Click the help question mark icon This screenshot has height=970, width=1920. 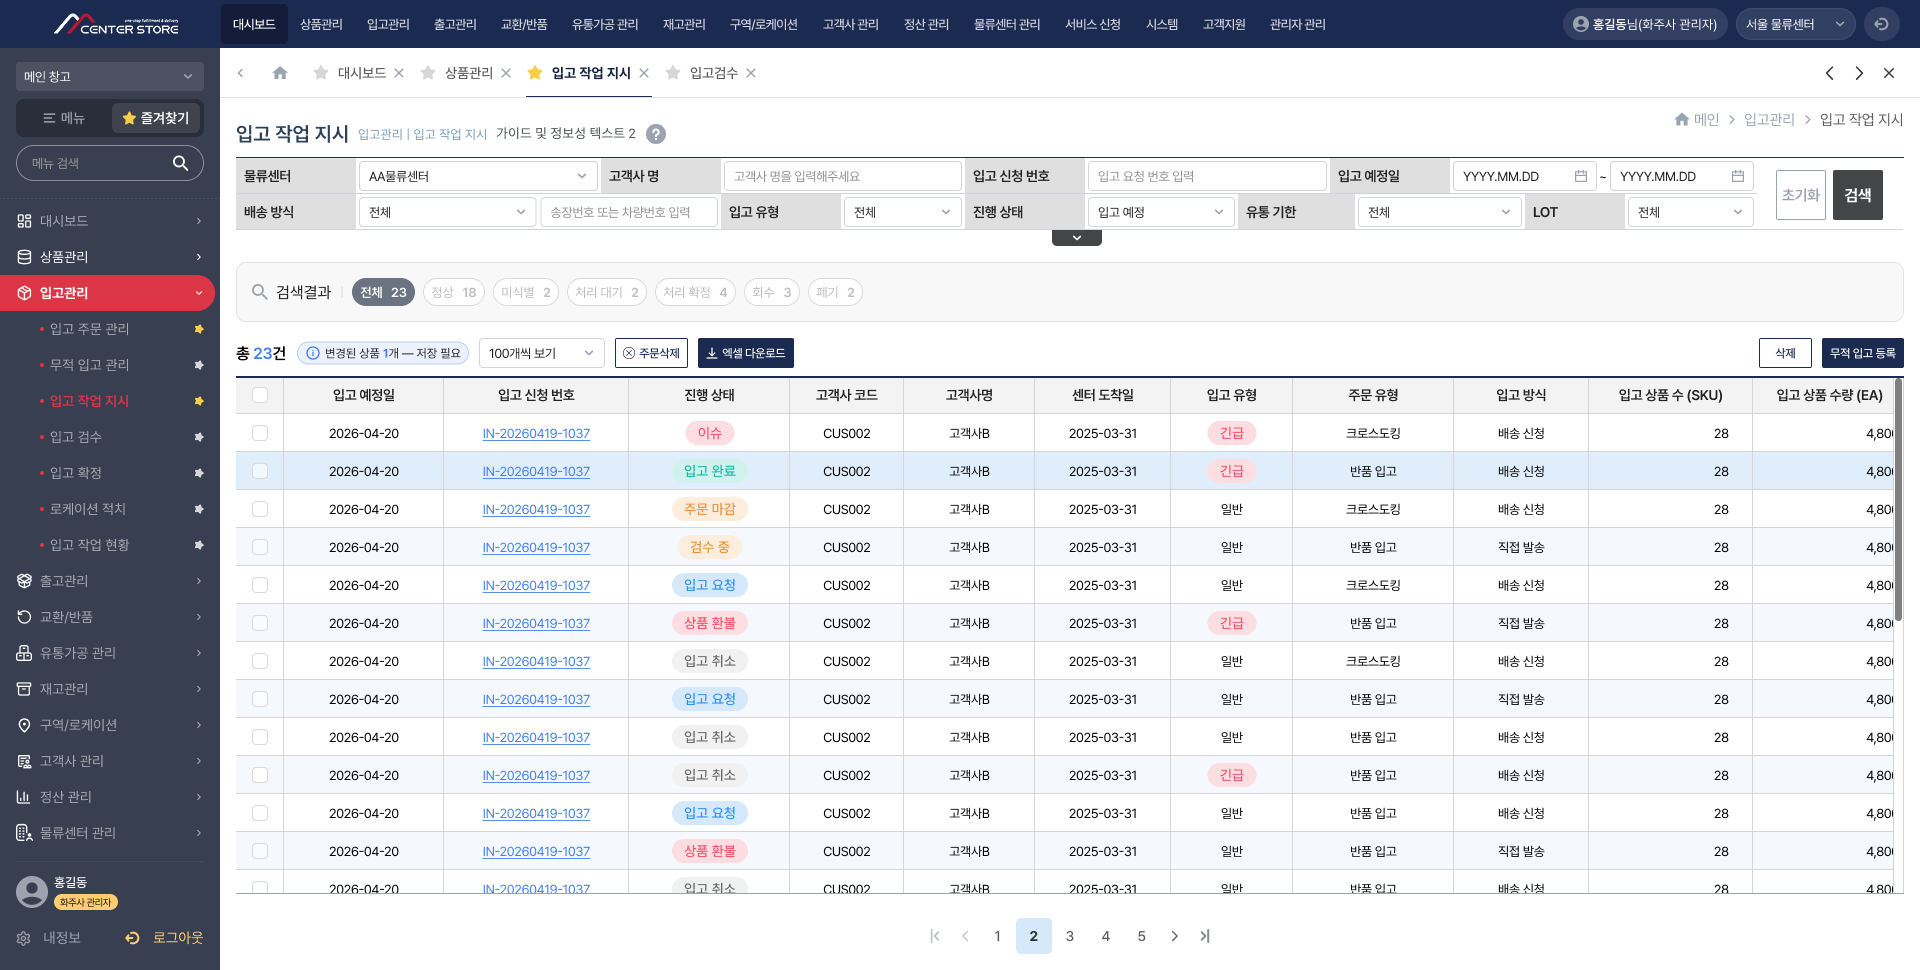coord(656,134)
